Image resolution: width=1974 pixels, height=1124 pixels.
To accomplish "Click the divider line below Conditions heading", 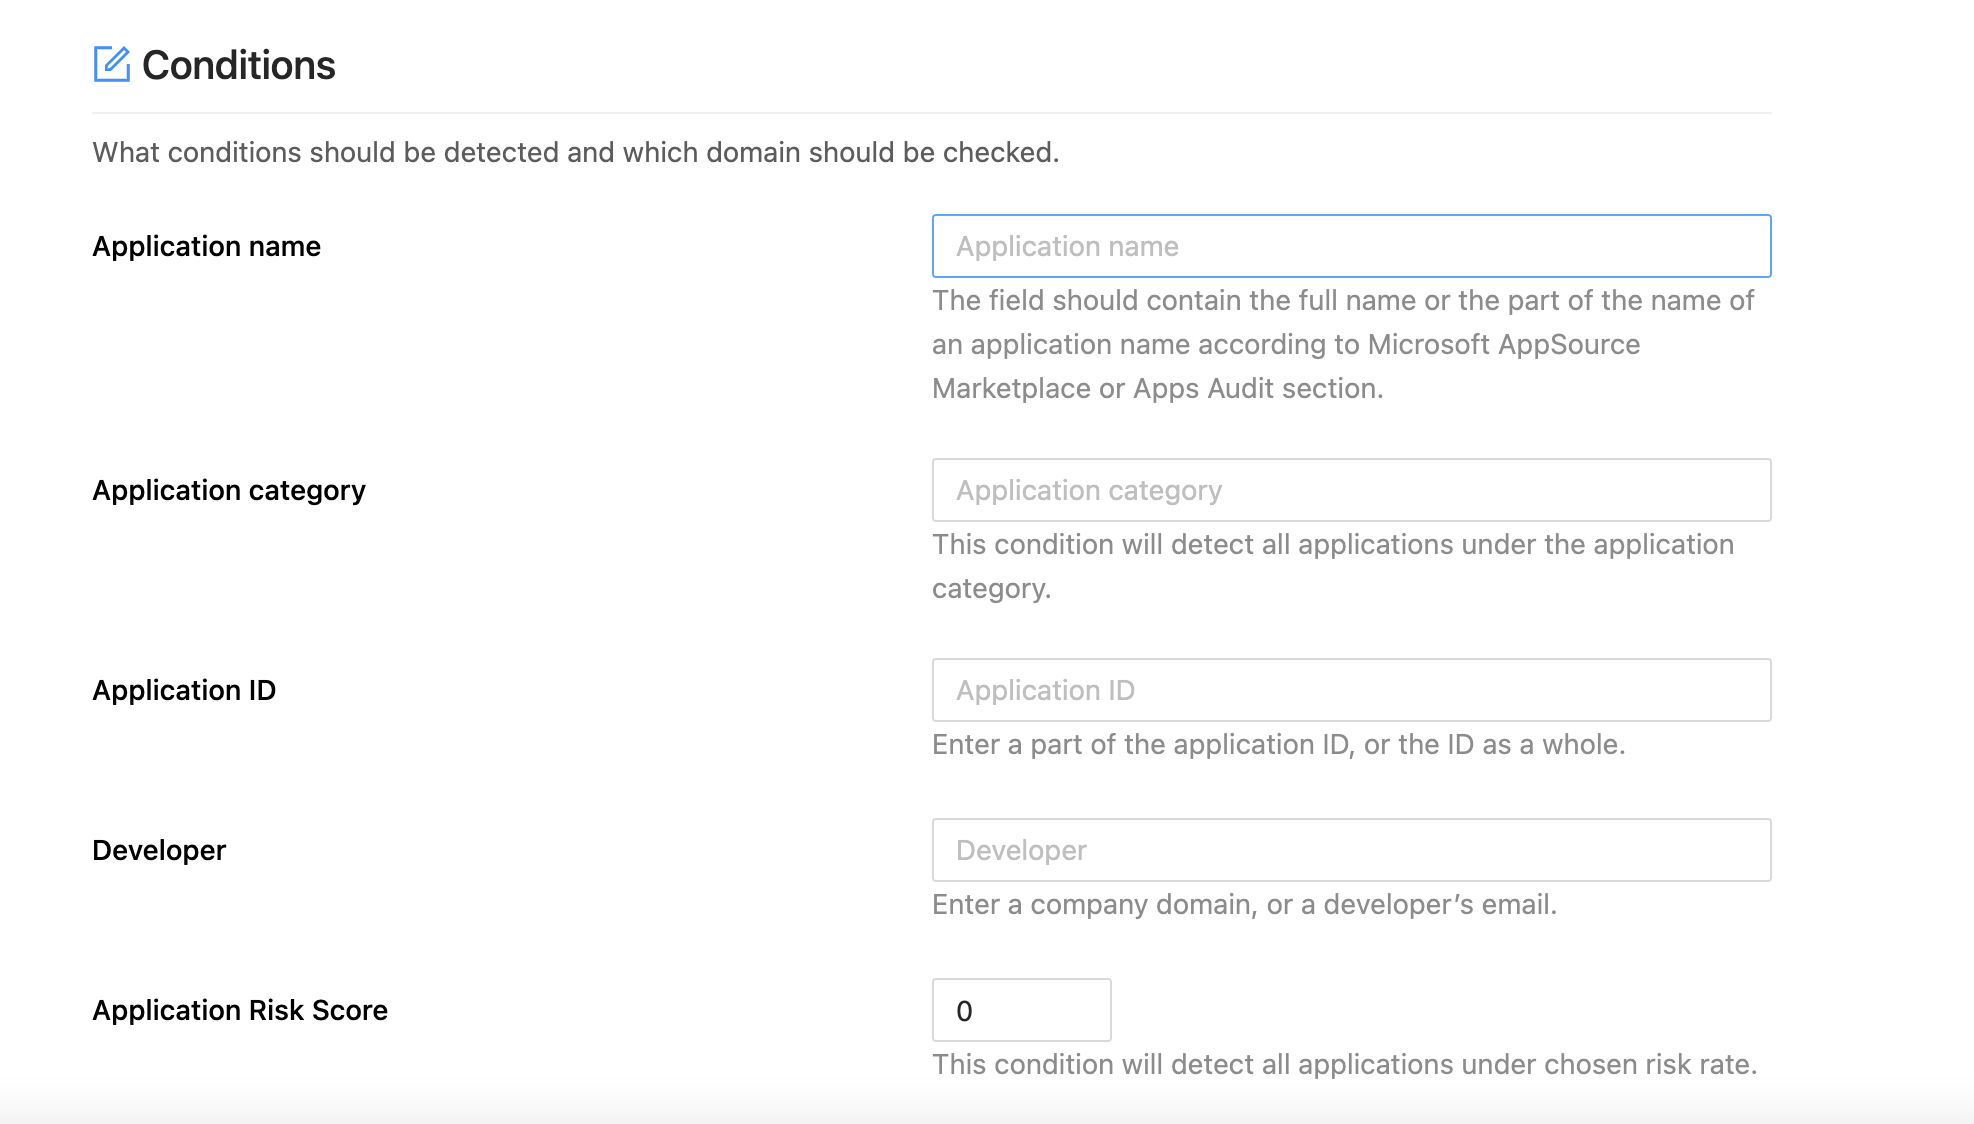I will pos(930,113).
